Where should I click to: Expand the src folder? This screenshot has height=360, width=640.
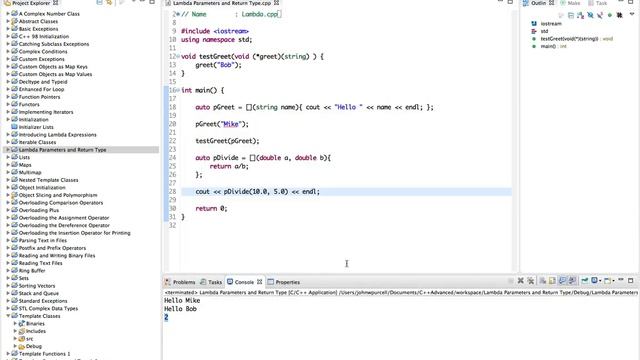click(x=15, y=338)
